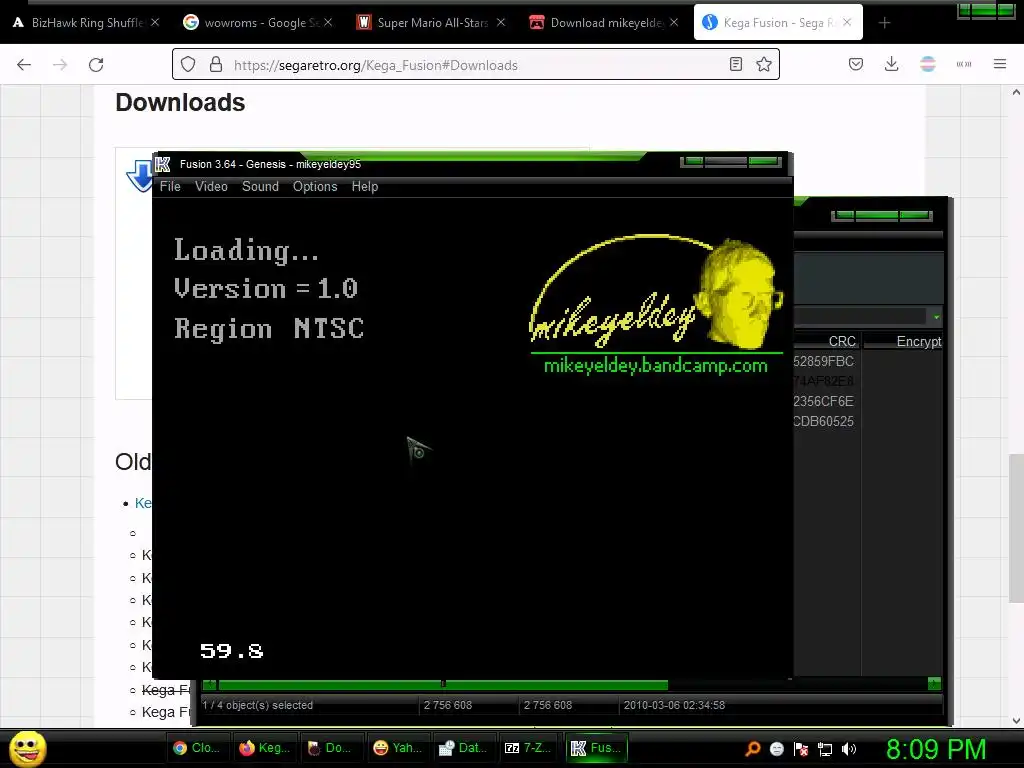Open Chrome taskbar item Clo...
This screenshot has height=768, width=1024.
pos(196,748)
